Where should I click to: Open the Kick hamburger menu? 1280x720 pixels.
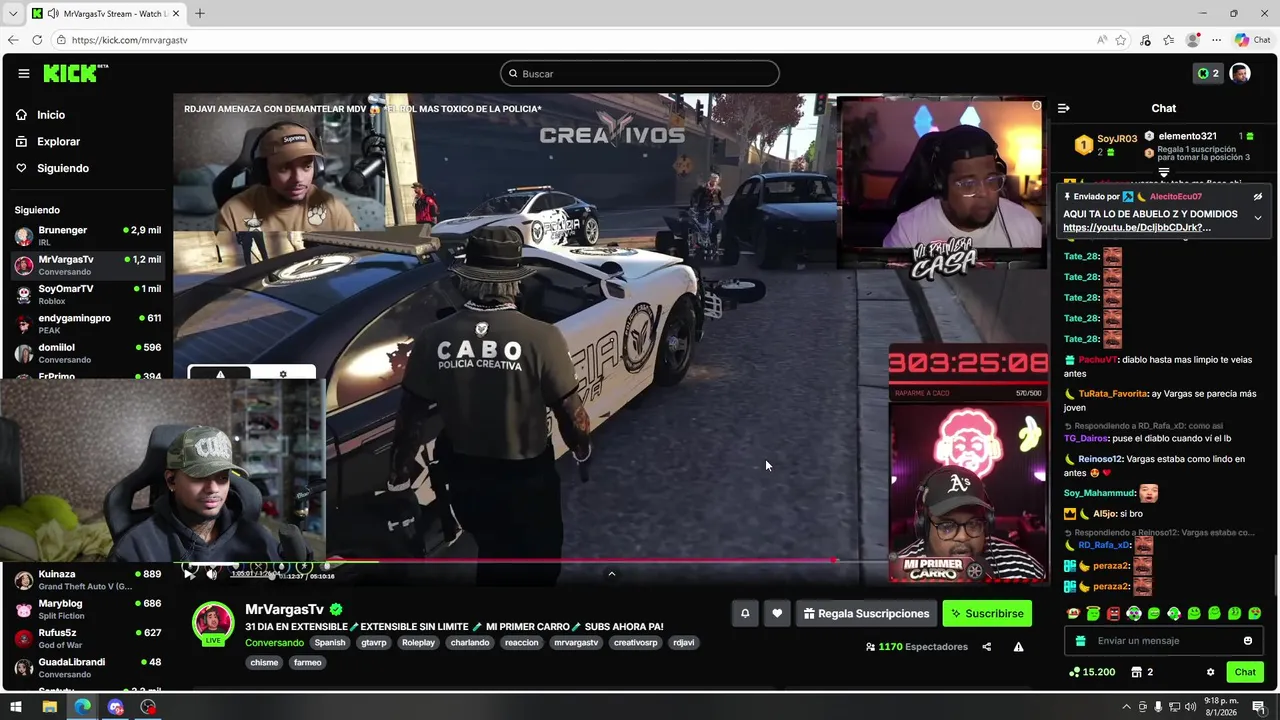(23, 73)
